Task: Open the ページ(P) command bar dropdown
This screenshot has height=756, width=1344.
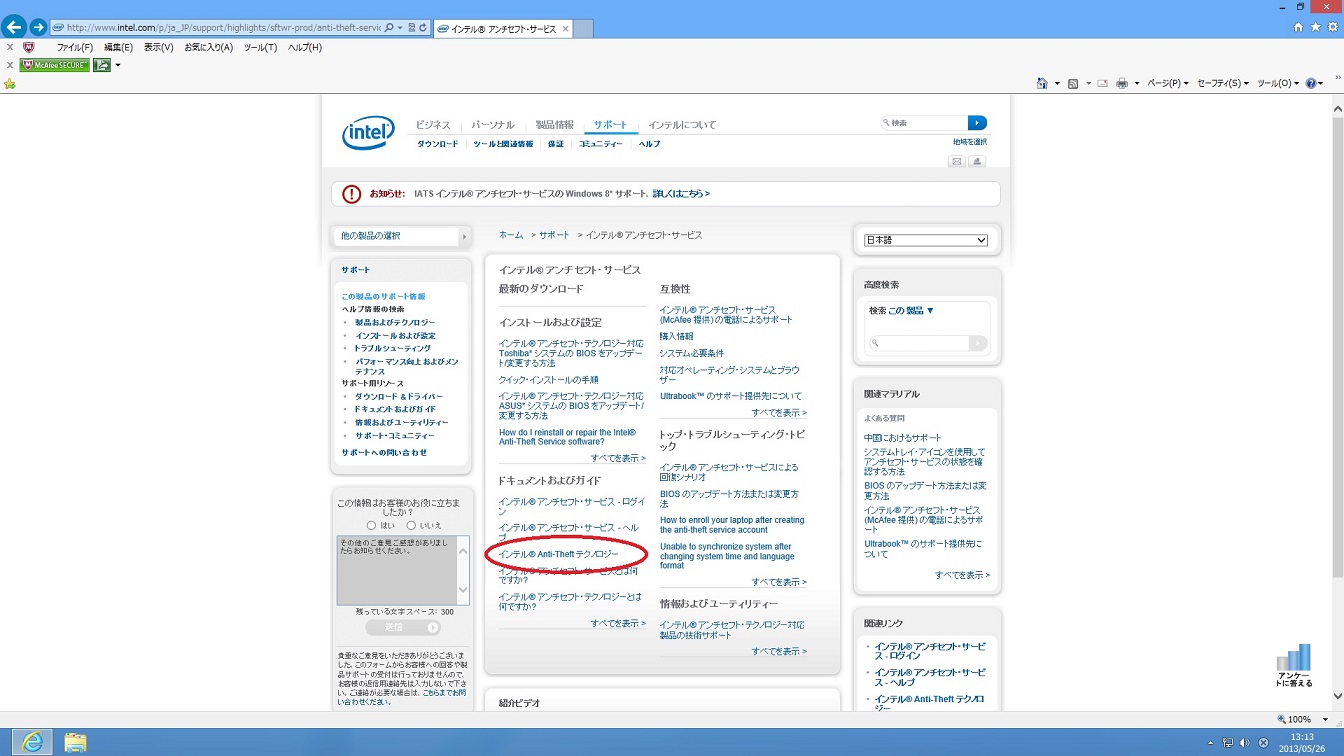Action: 1168,83
